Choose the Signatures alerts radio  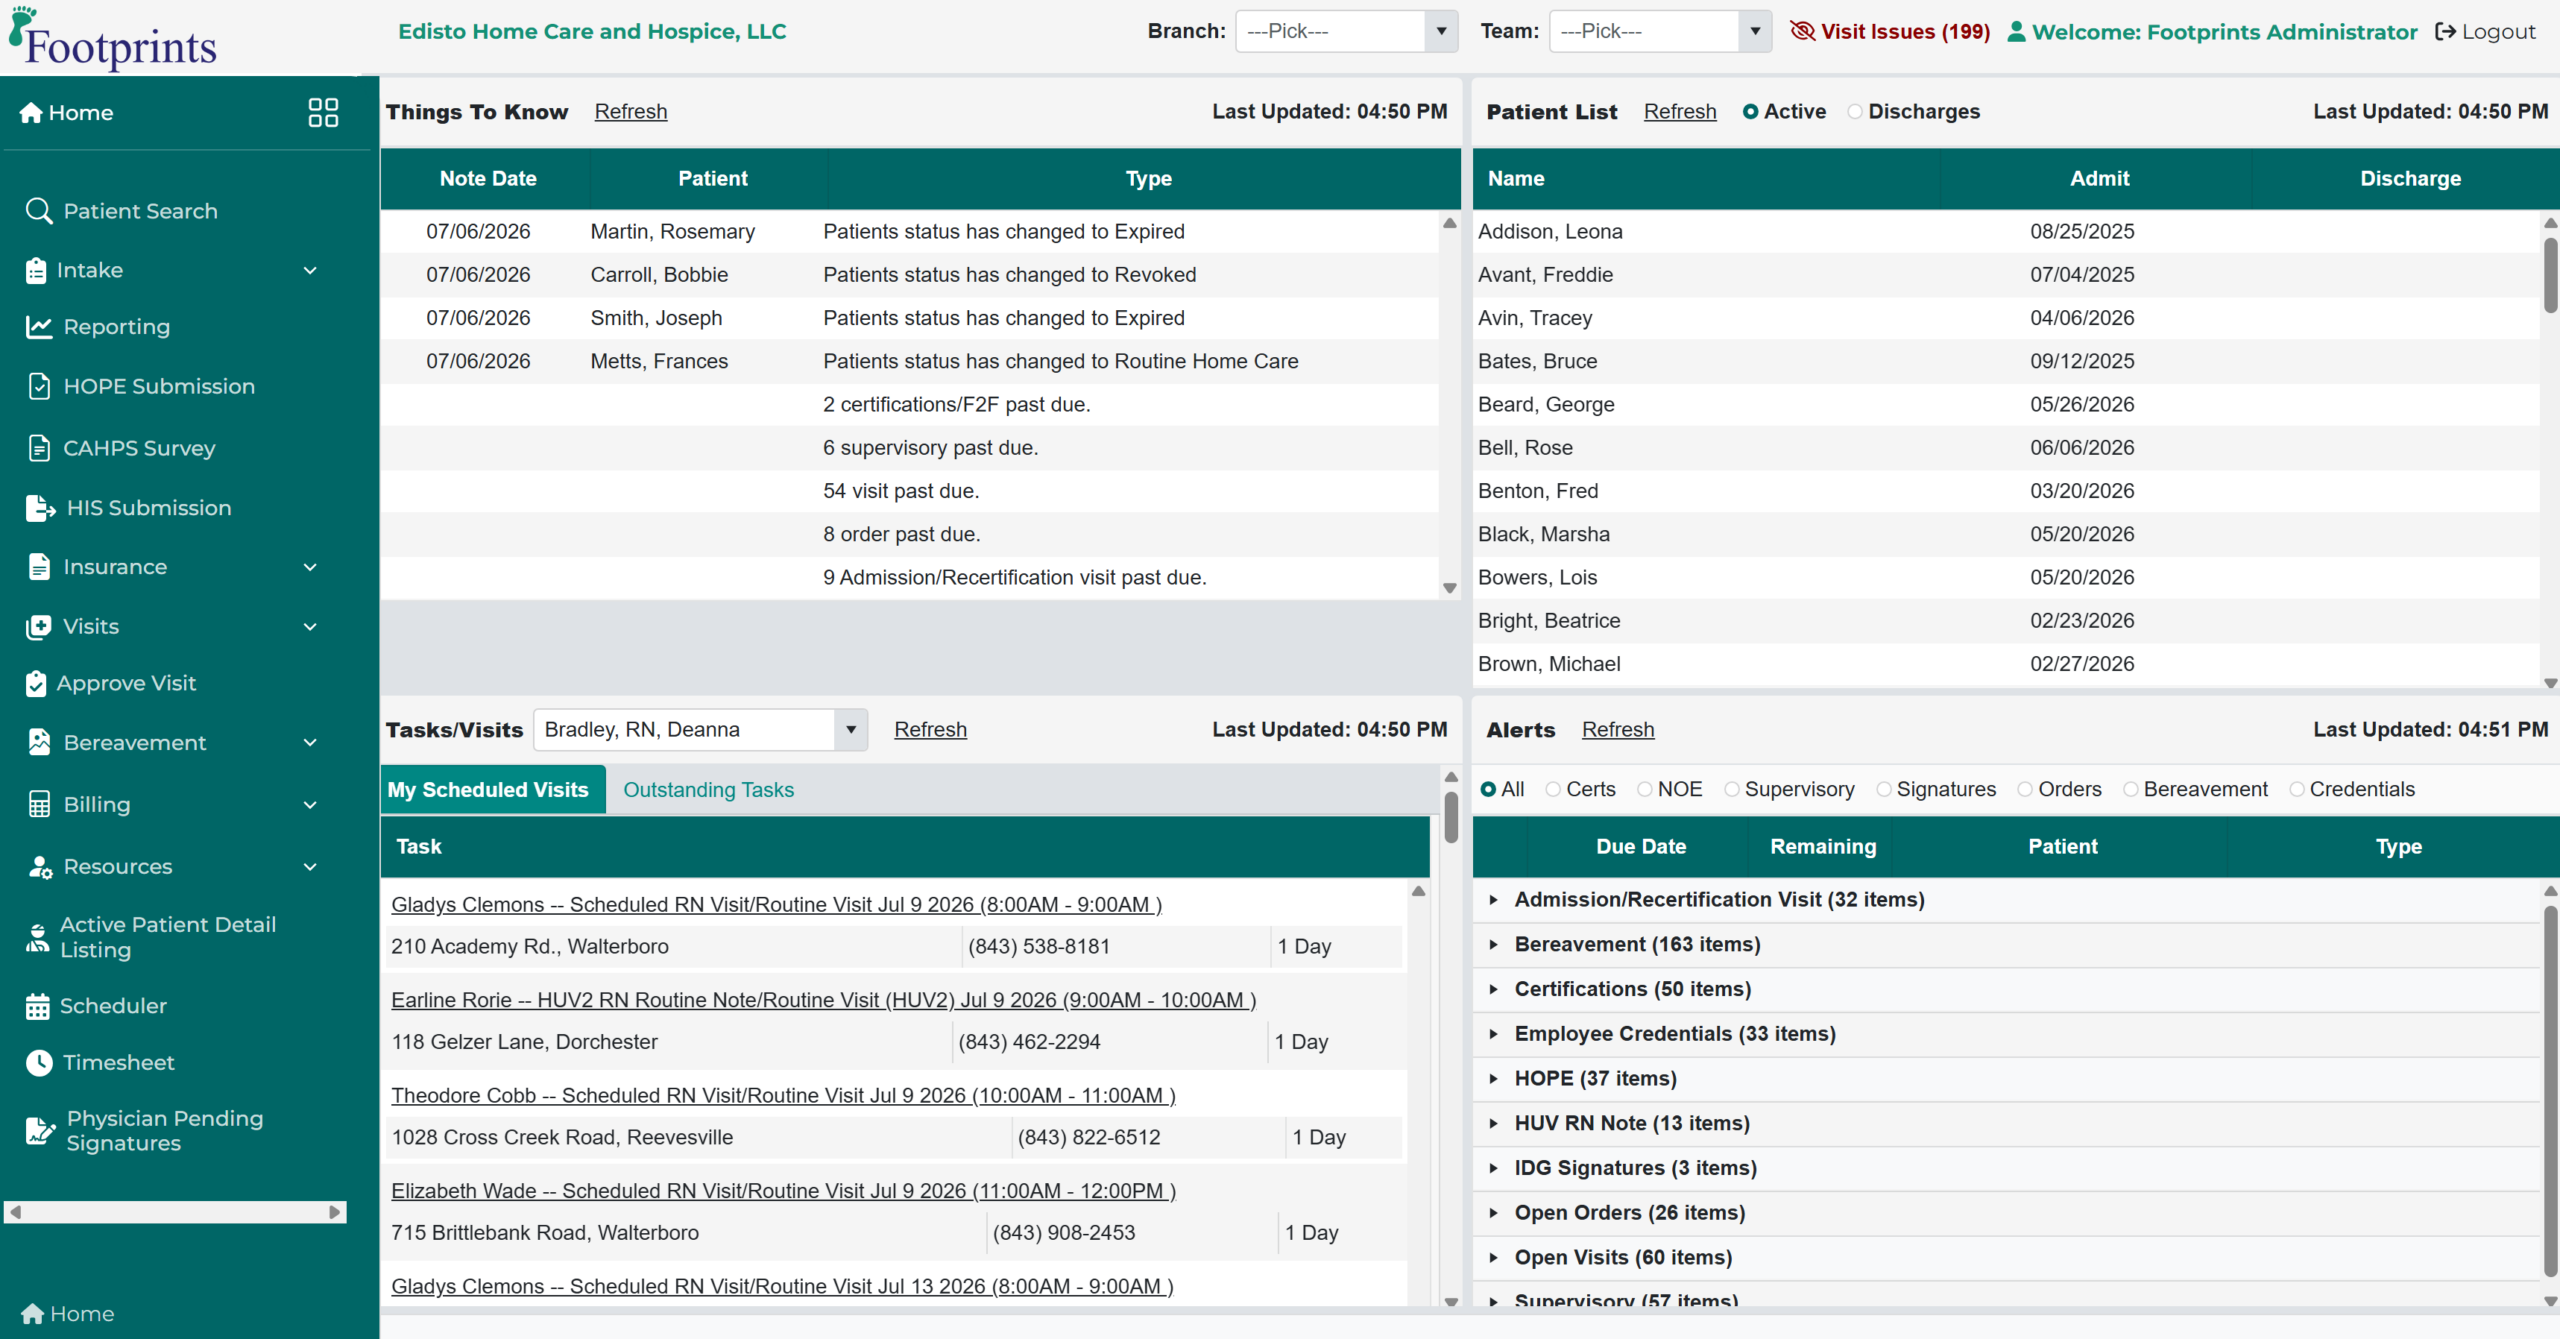click(x=1883, y=789)
